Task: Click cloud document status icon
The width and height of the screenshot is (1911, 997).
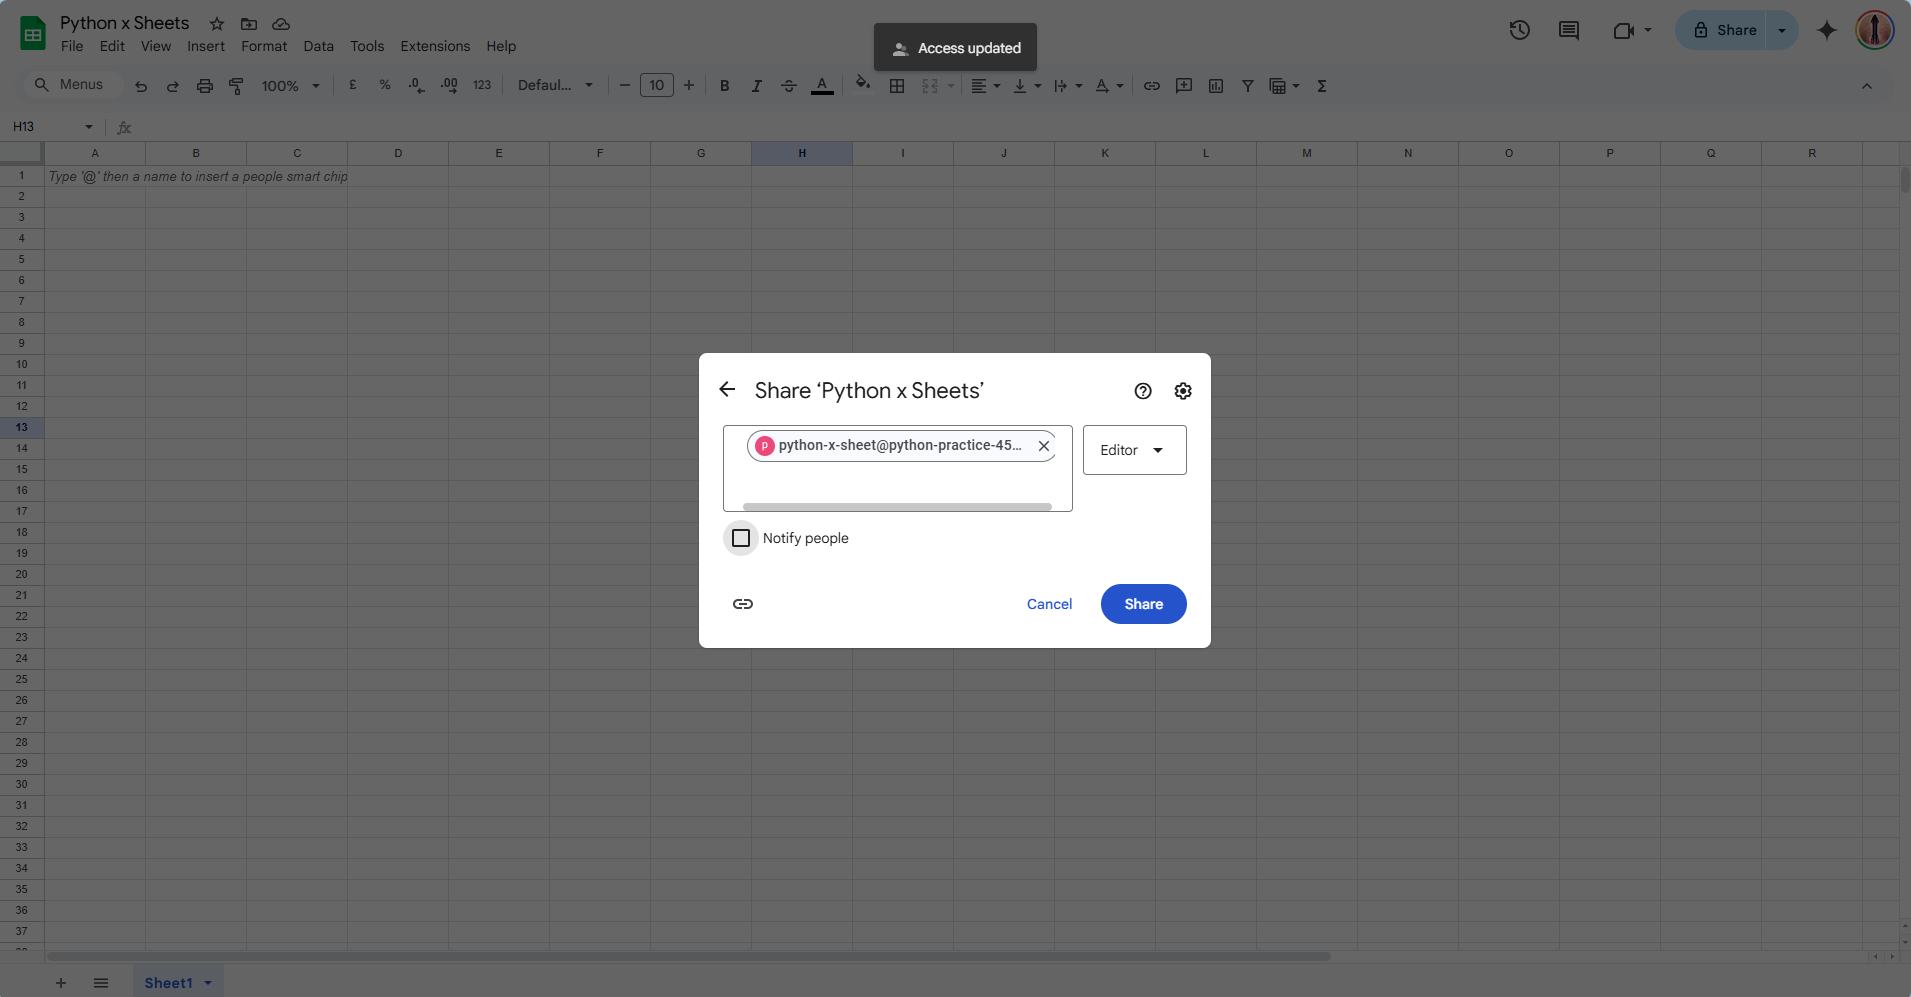Action: click(281, 23)
